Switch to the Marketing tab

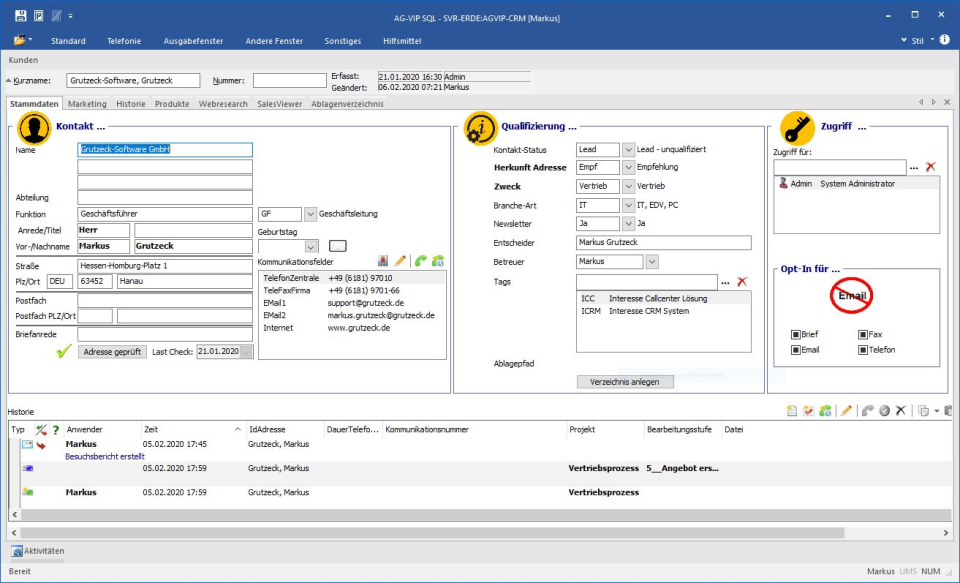[x=87, y=103]
